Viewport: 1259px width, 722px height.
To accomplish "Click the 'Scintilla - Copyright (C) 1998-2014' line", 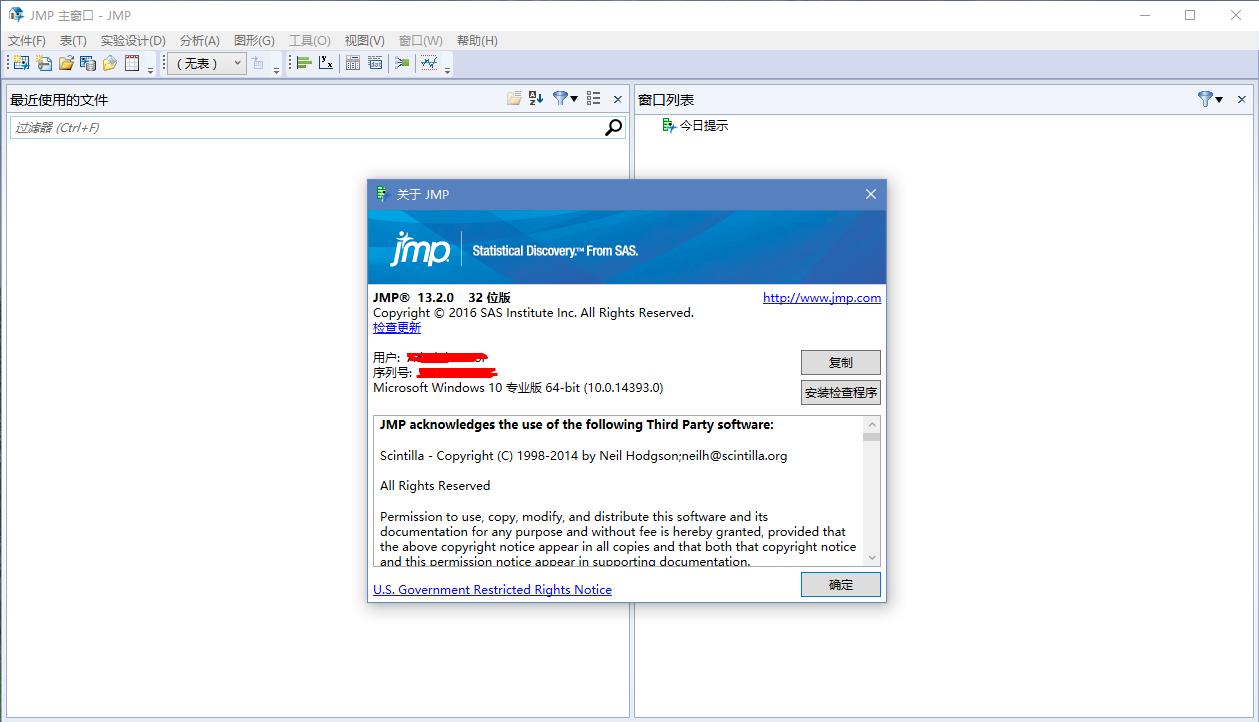I will (583, 455).
